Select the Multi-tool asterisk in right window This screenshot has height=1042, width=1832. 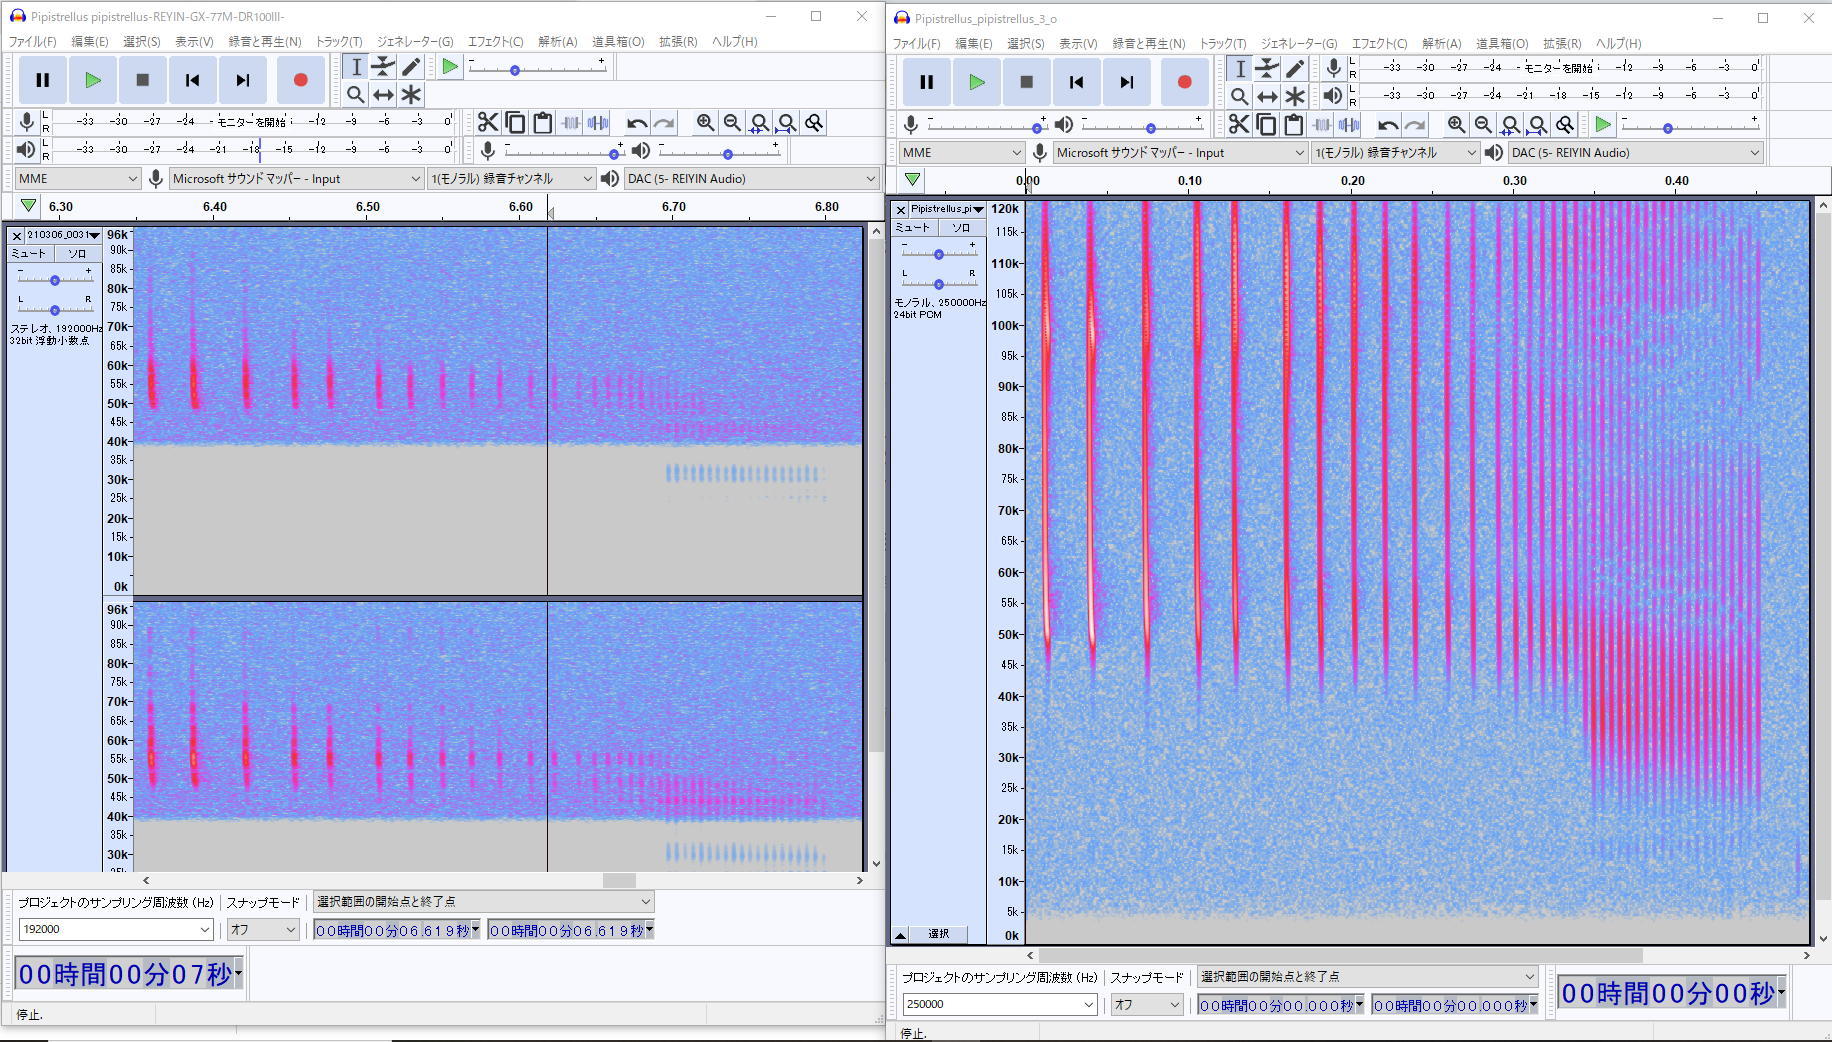1295,96
